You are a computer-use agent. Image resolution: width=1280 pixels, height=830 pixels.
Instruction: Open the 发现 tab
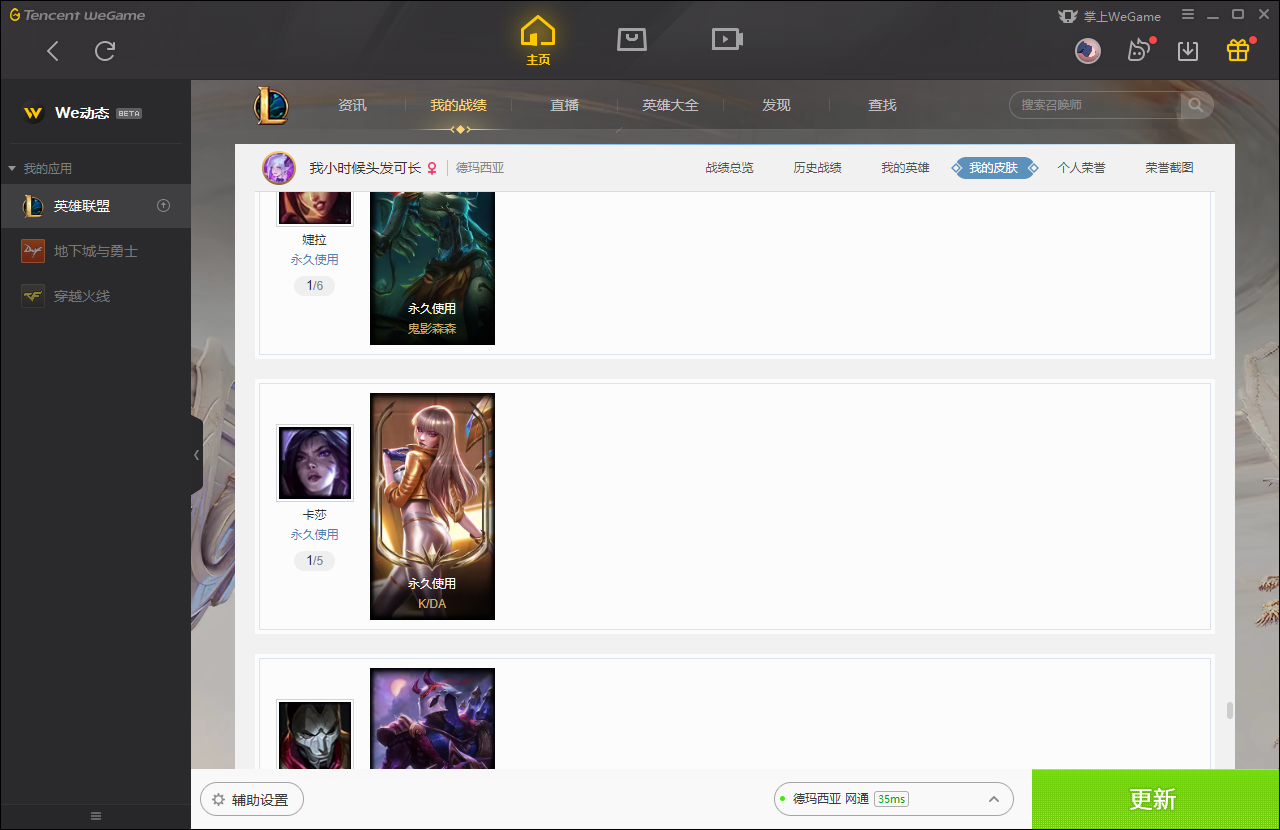click(x=776, y=105)
